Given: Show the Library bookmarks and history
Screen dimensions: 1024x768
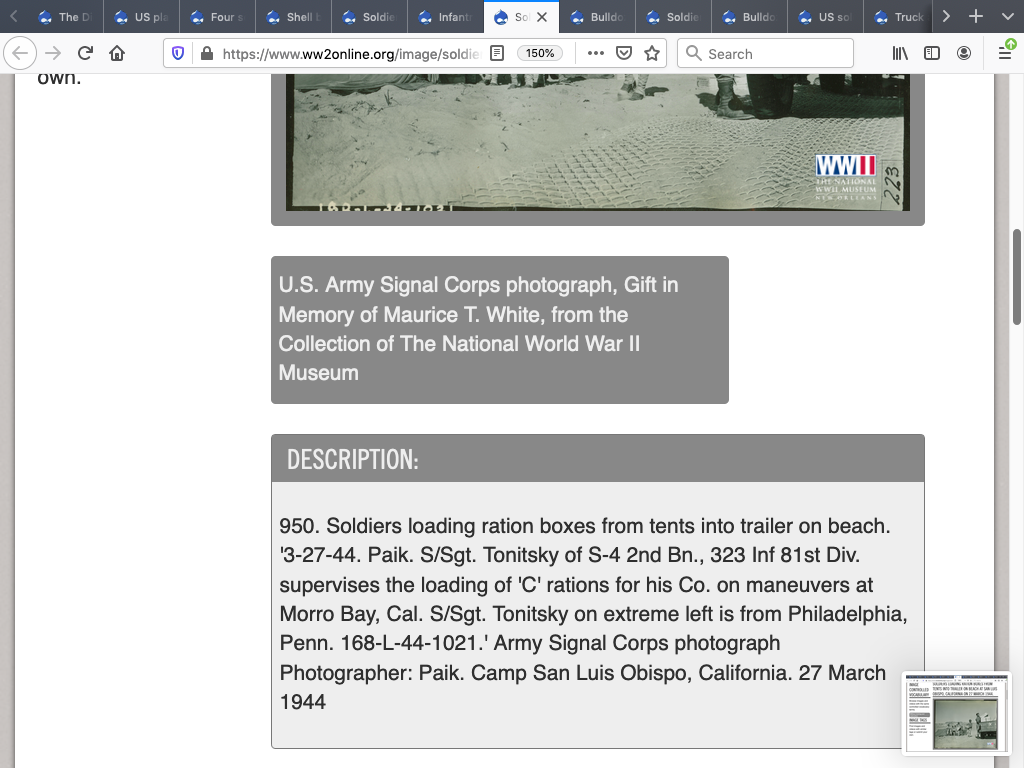Looking at the screenshot, I should point(900,54).
